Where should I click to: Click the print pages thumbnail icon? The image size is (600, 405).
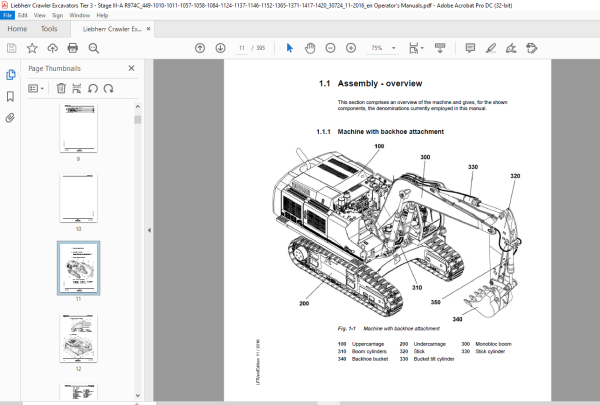77,88
